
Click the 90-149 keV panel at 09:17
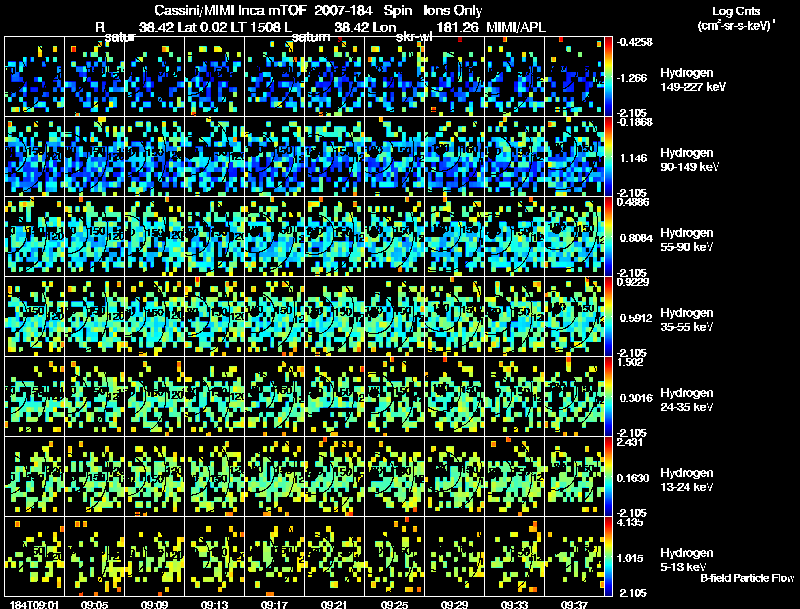tap(274, 157)
